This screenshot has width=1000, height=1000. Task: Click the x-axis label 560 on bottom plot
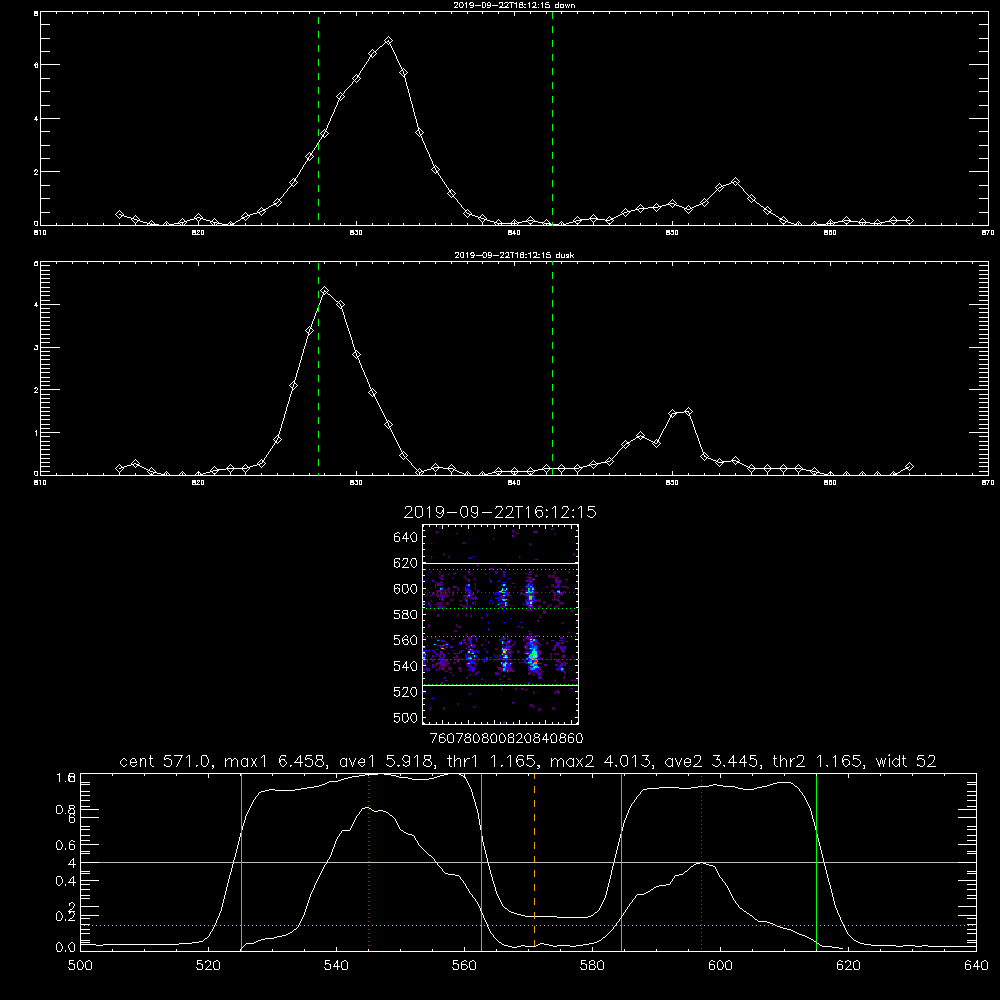coord(464,966)
